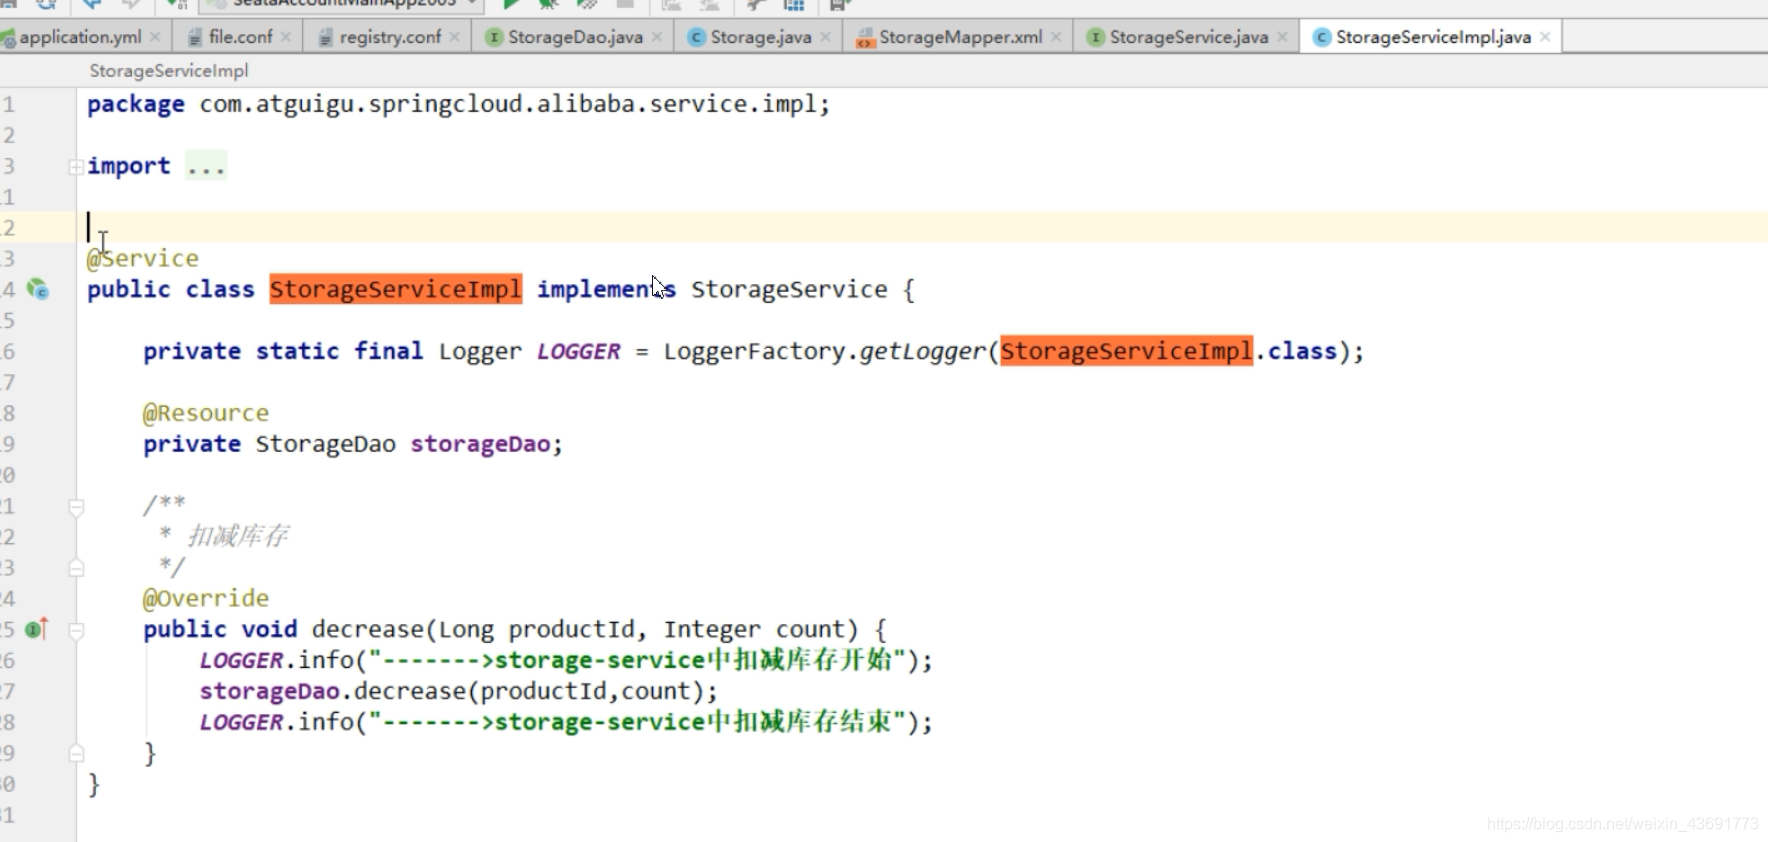Click the getLogger method call

coord(922,352)
